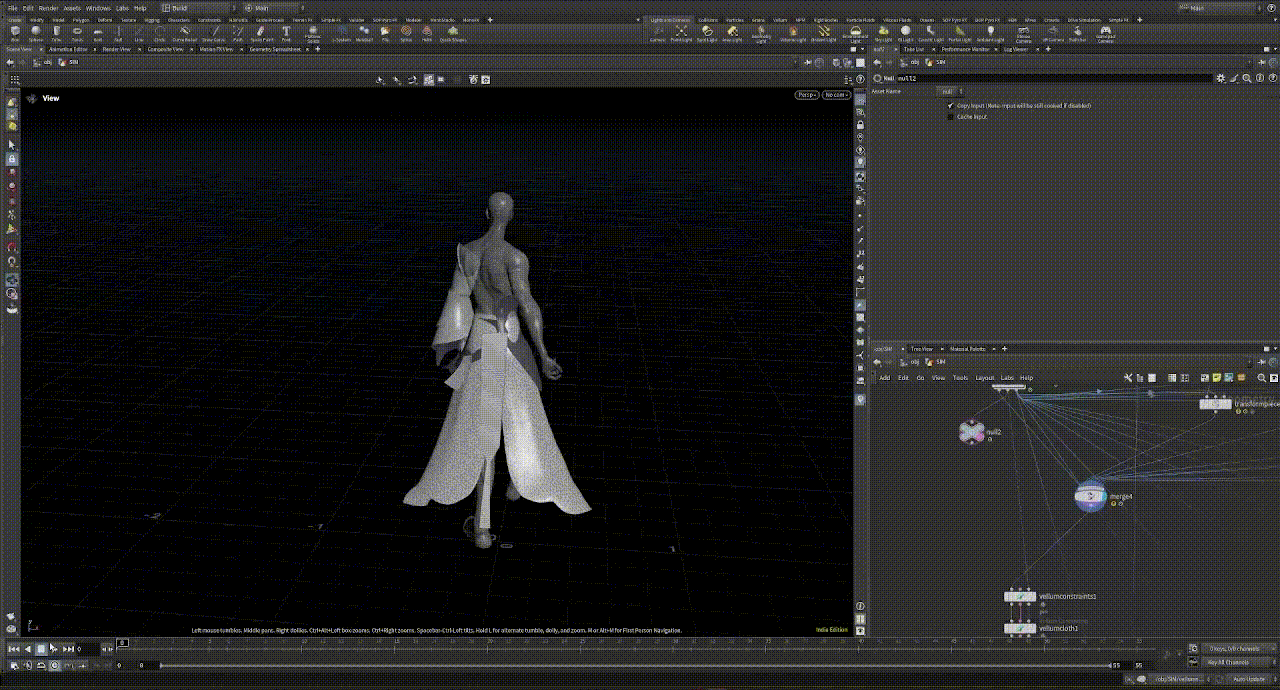
Task: Jump to first frame on playbar
Action: (x=14, y=649)
